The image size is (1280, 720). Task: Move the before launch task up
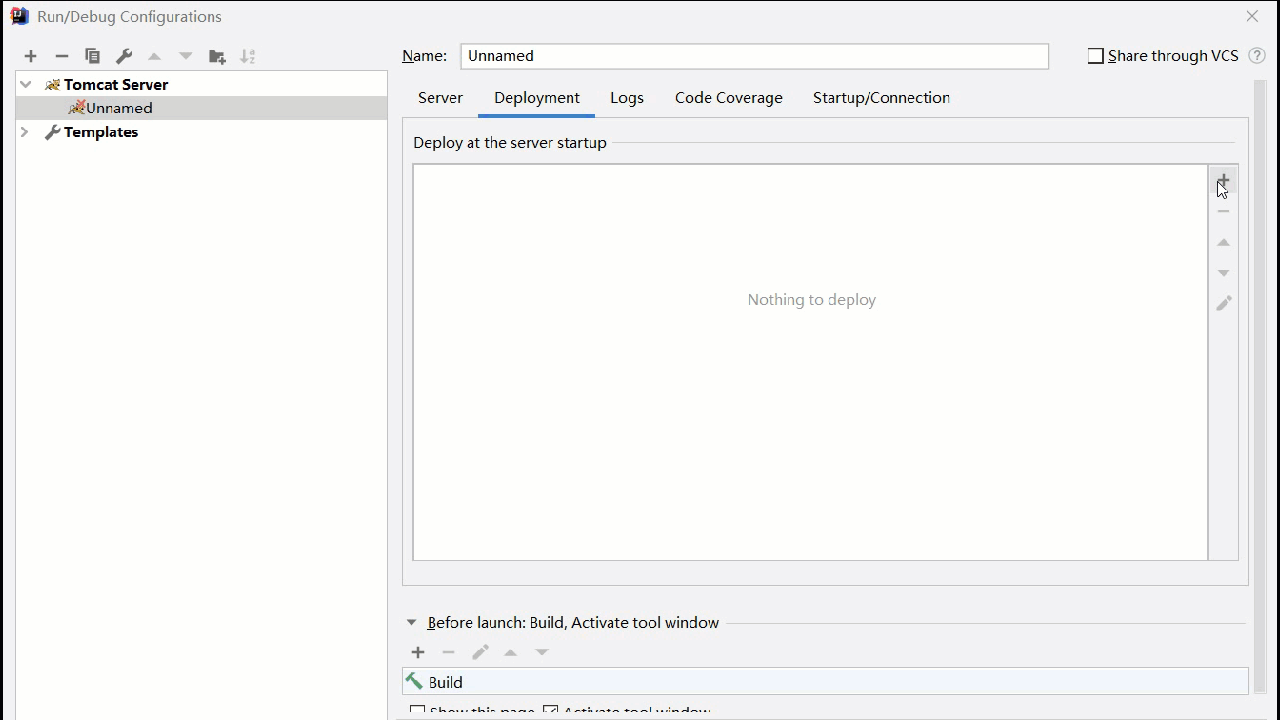coord(511,652)
